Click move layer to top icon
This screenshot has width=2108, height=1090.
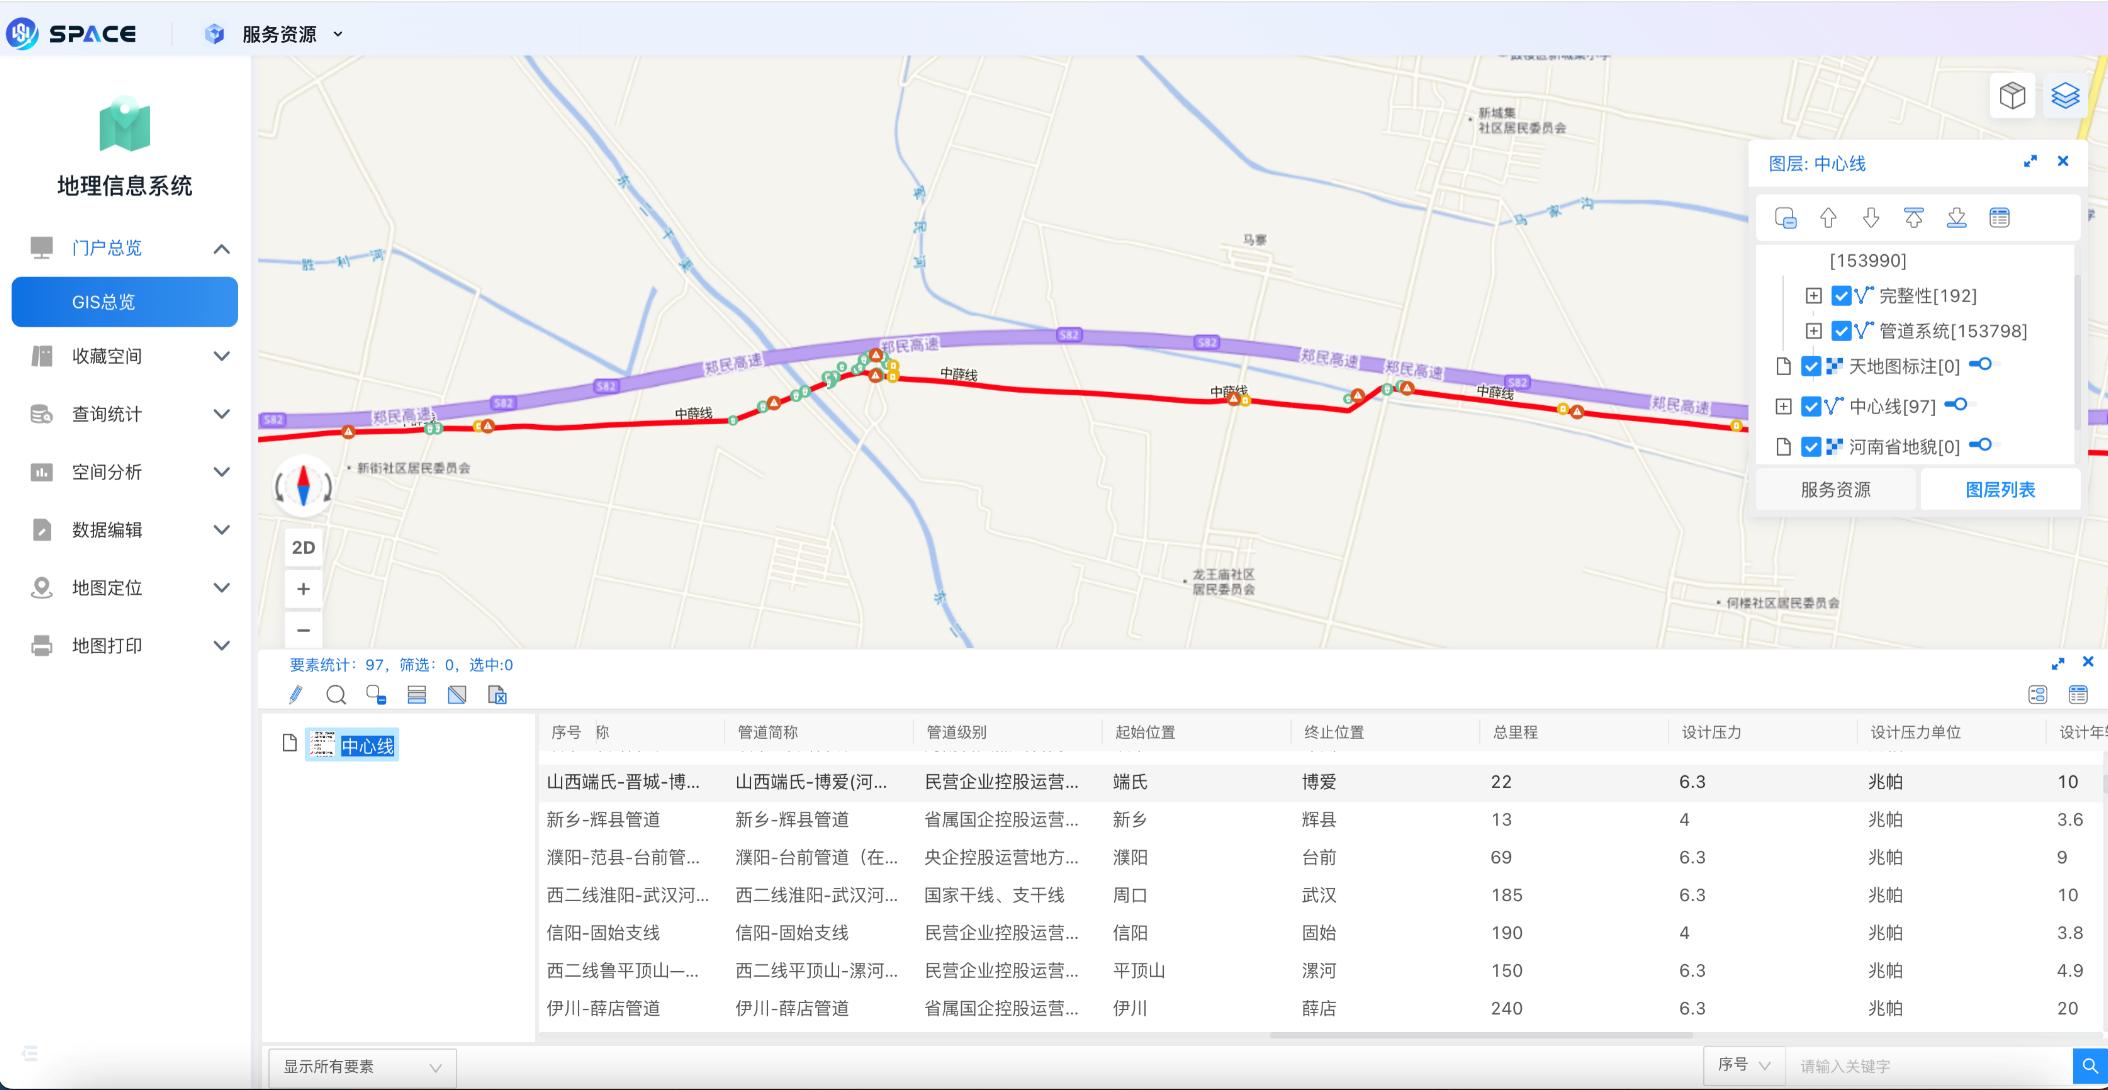pos(1913,218)
